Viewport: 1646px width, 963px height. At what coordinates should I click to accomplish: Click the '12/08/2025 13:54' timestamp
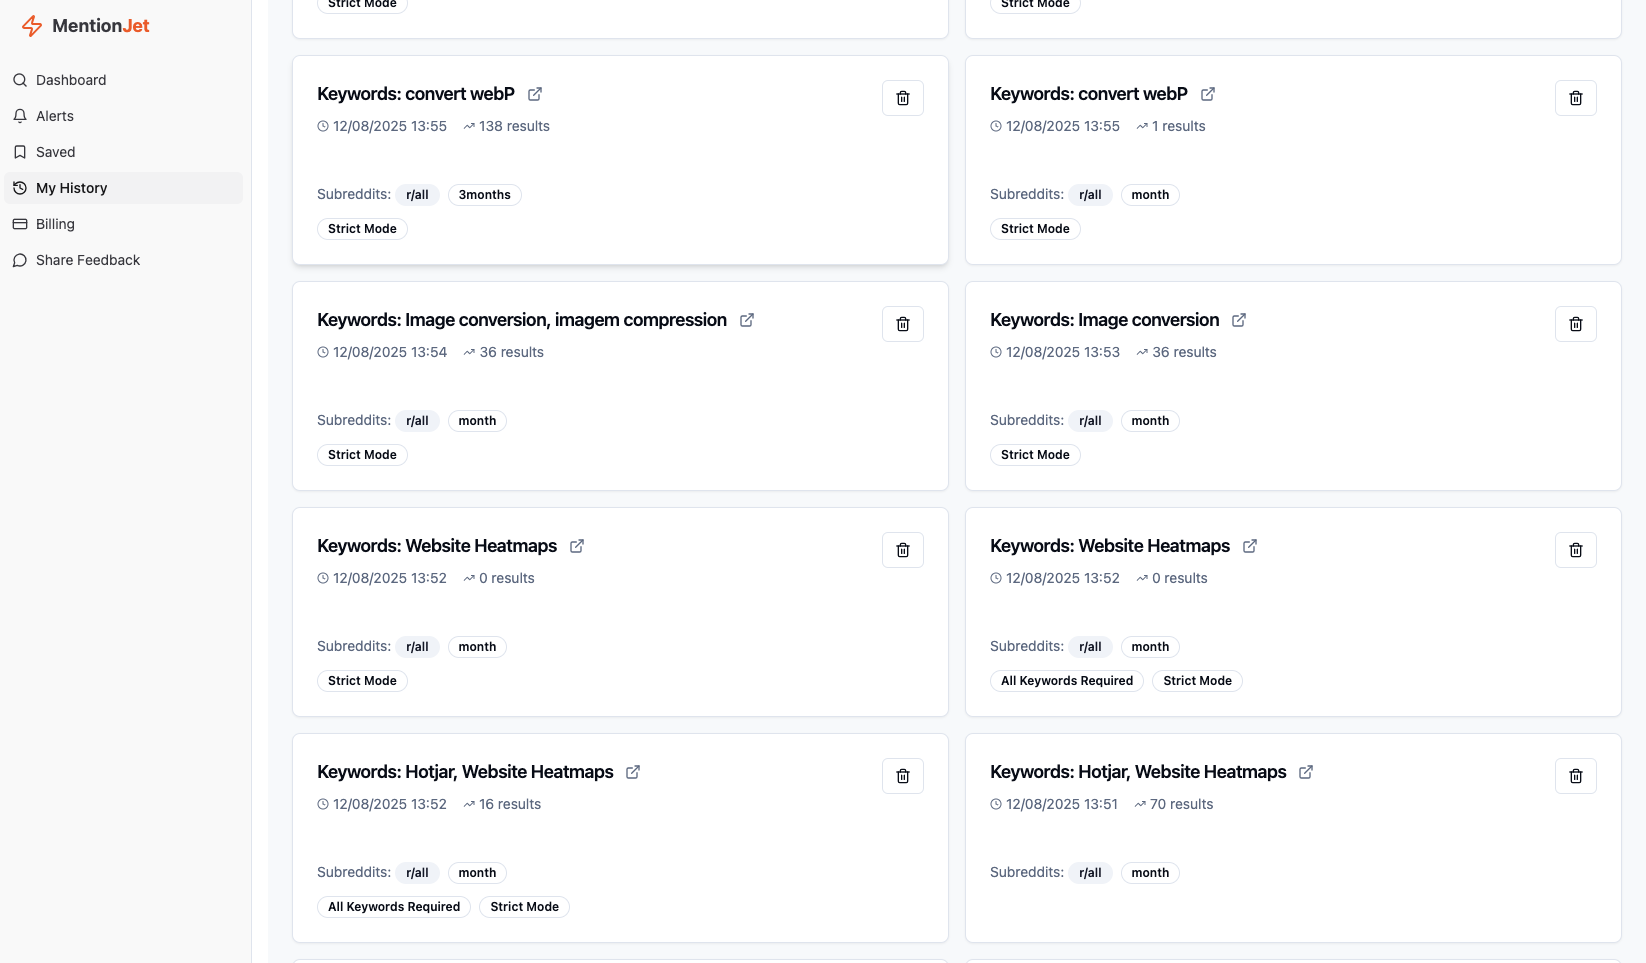390,352
